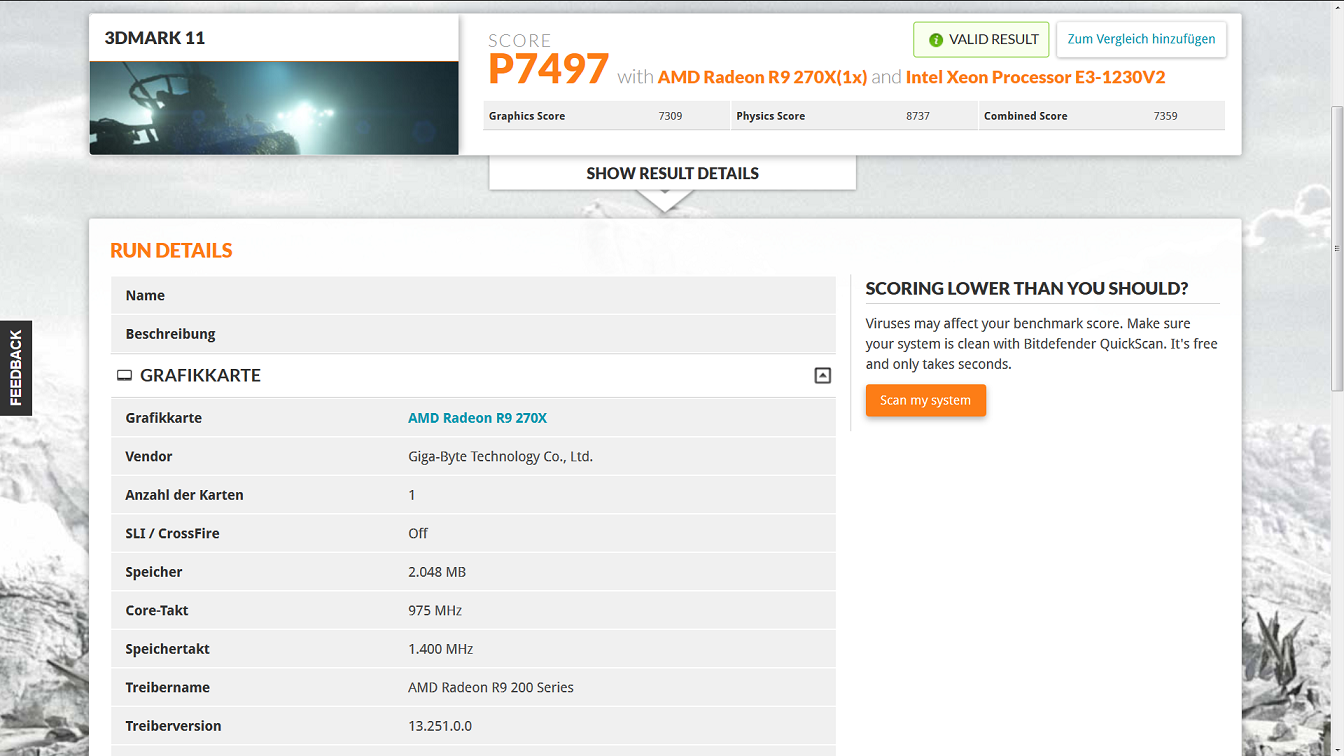Click the 'Grafikkarte' row label
The height and width of the screenshot is (756, 1344).
tap(164, 418)
